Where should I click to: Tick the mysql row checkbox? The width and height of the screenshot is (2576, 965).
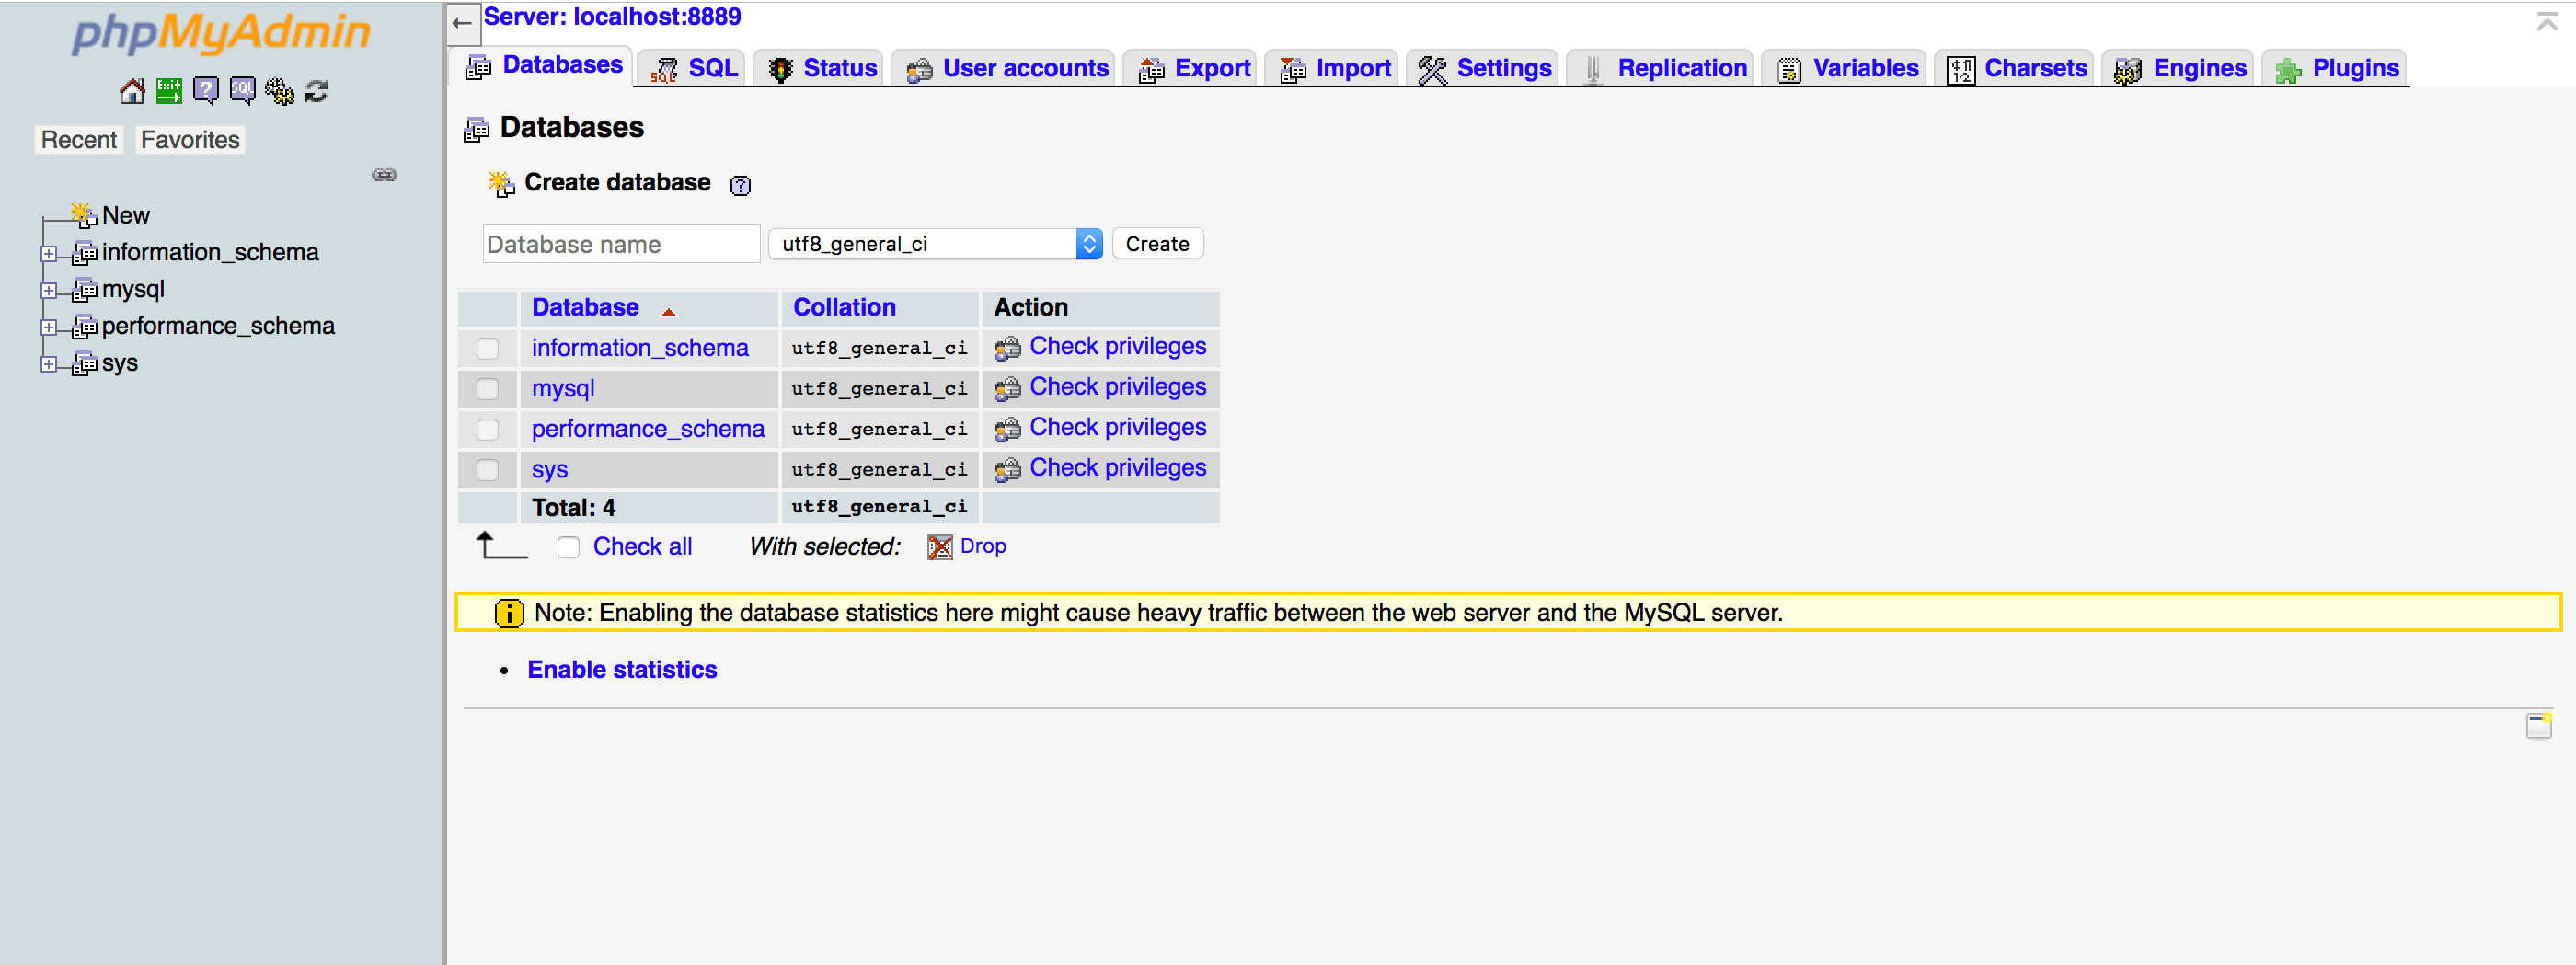pos(487,388)
